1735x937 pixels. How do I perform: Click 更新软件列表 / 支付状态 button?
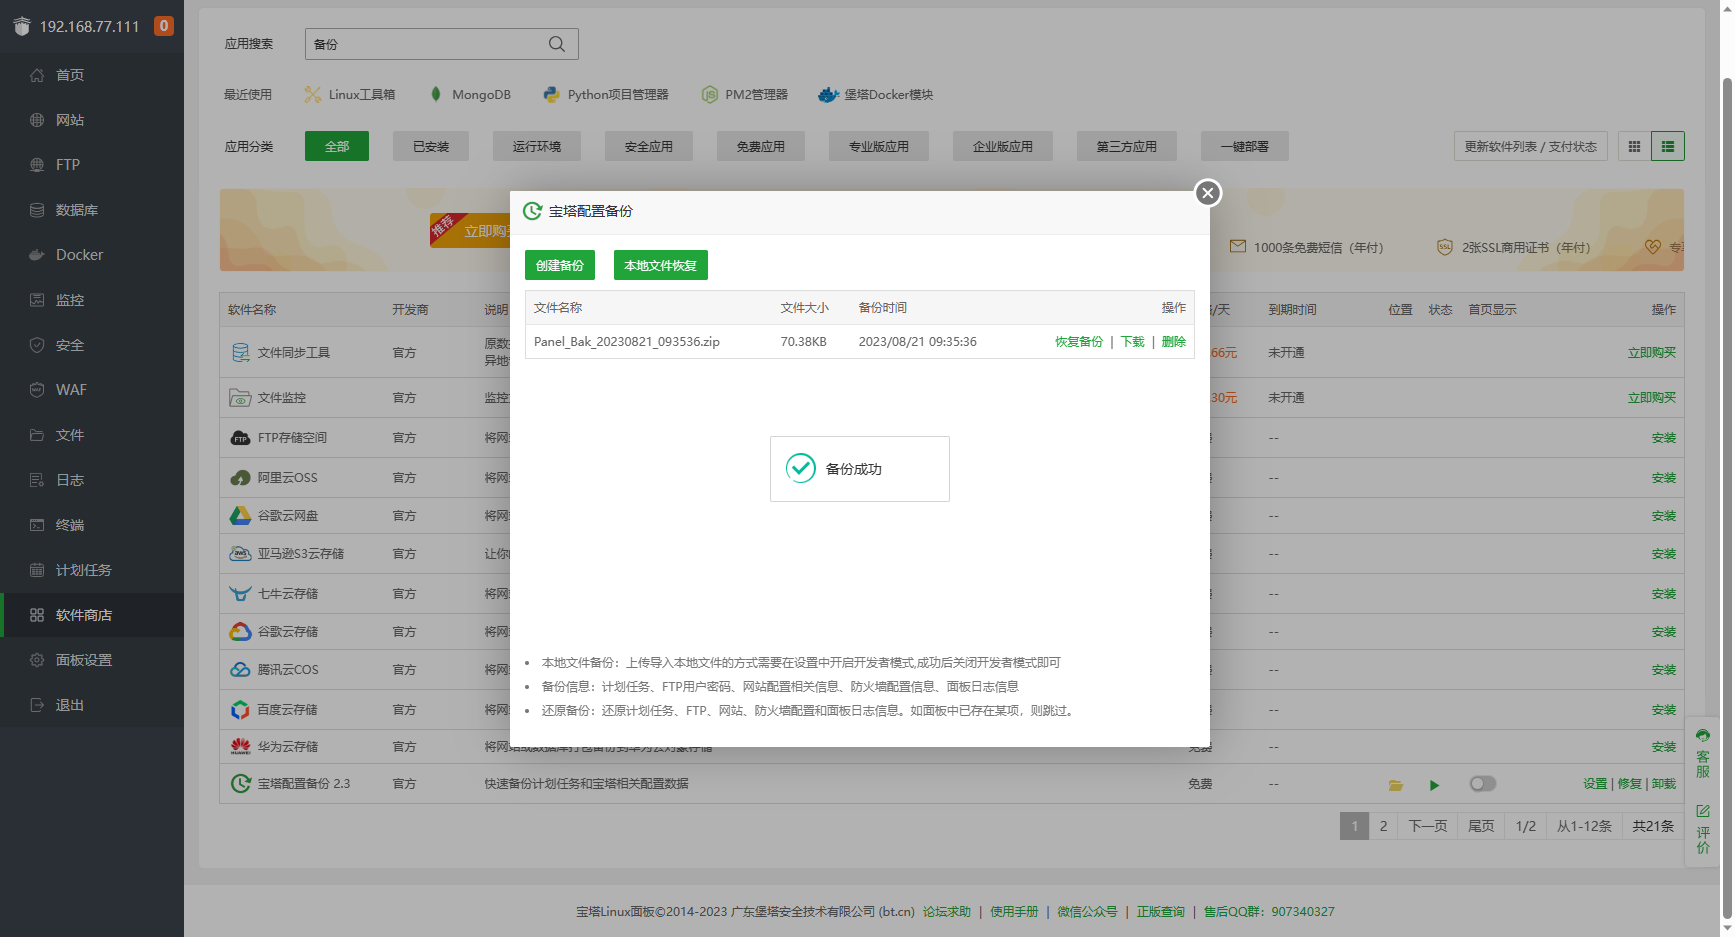(x=1531, y=146)
